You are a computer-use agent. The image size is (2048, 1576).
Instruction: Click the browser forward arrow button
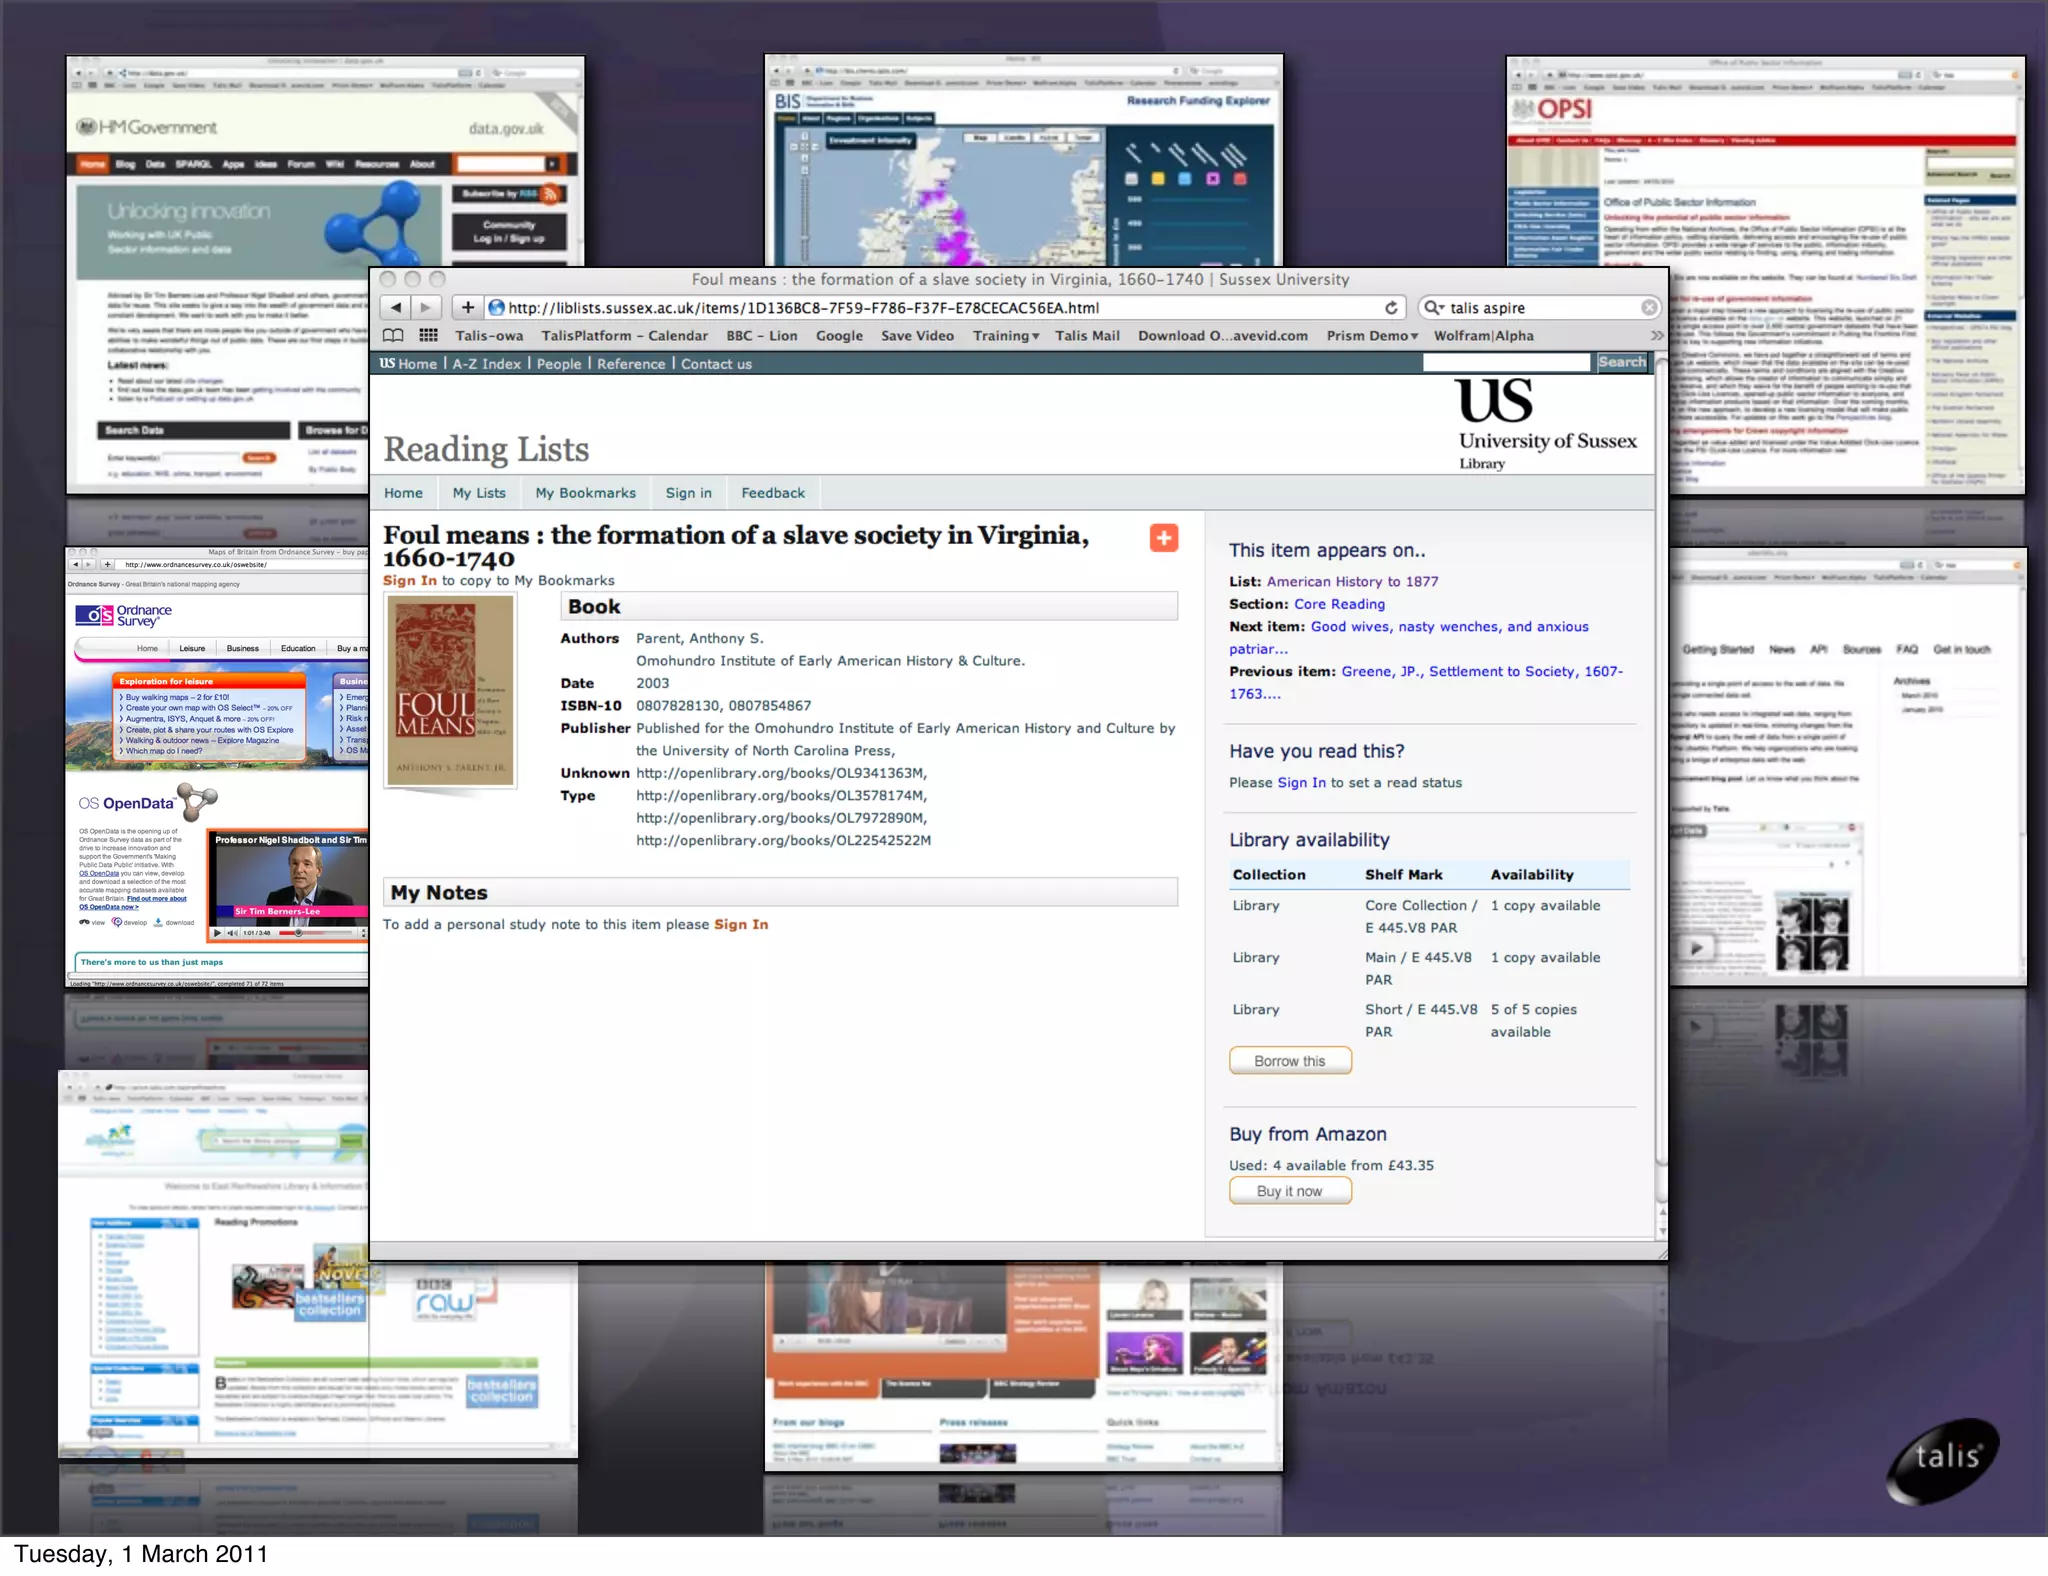pyautogui.click(x=426, y=308)
